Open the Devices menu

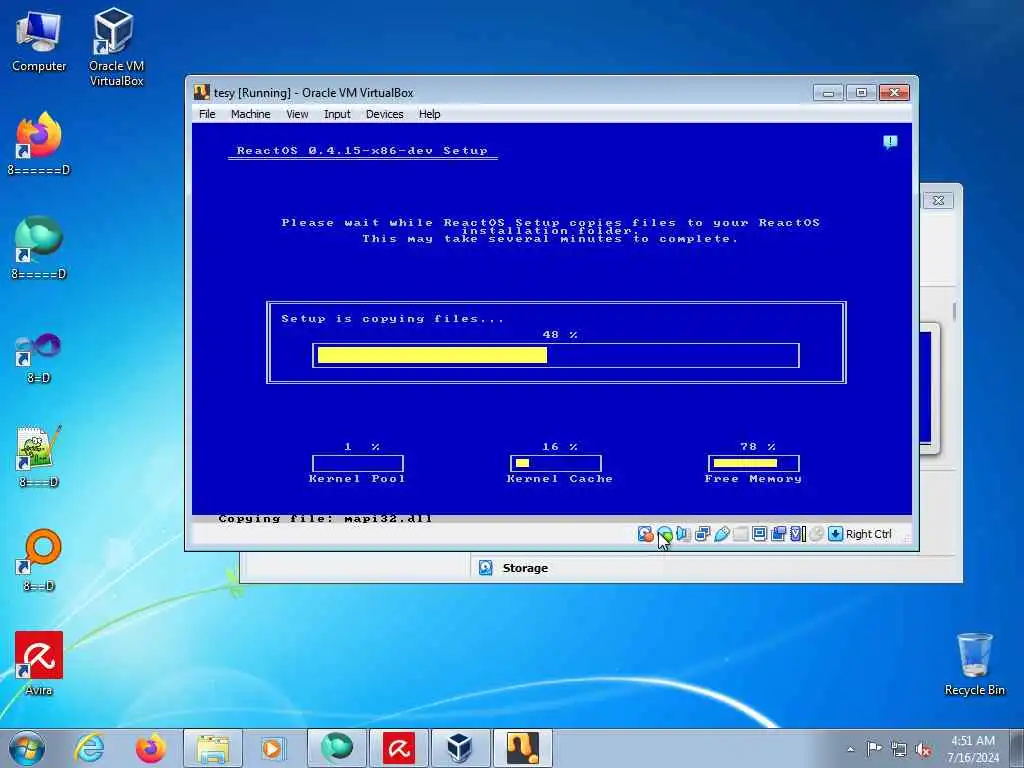point(385,114)
